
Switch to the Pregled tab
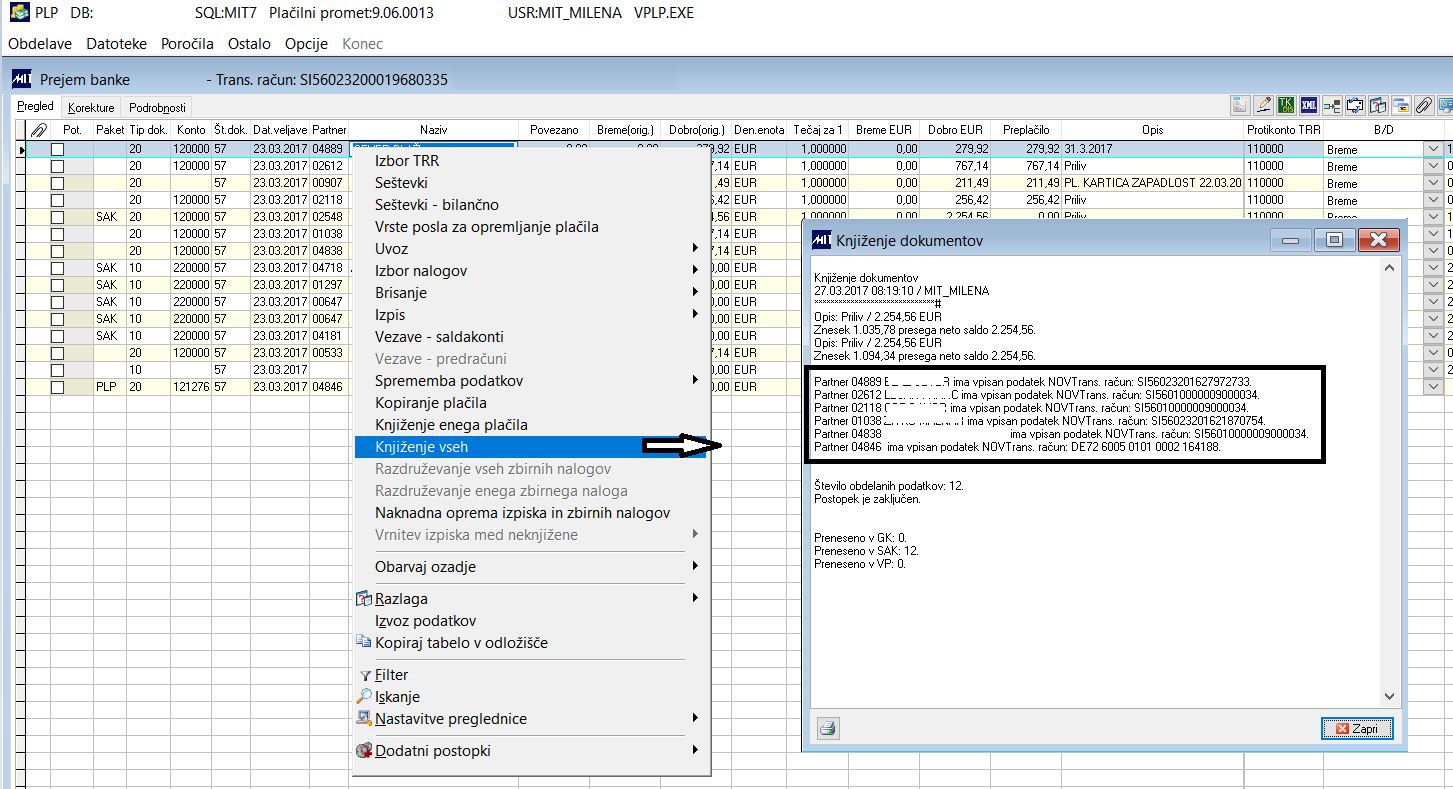click(35, 106)
